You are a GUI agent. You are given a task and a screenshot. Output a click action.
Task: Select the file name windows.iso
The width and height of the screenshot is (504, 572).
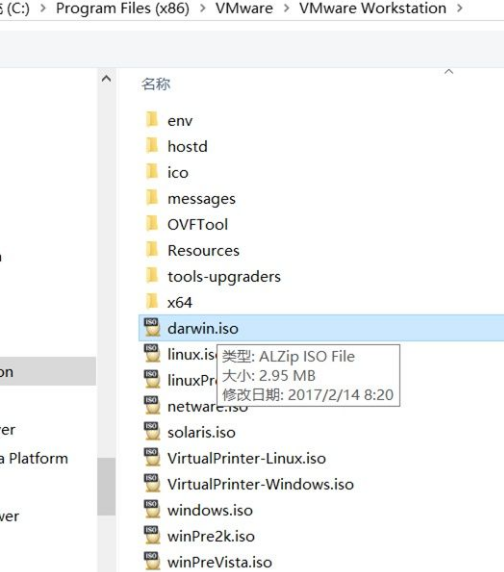(x=210, y=510)
